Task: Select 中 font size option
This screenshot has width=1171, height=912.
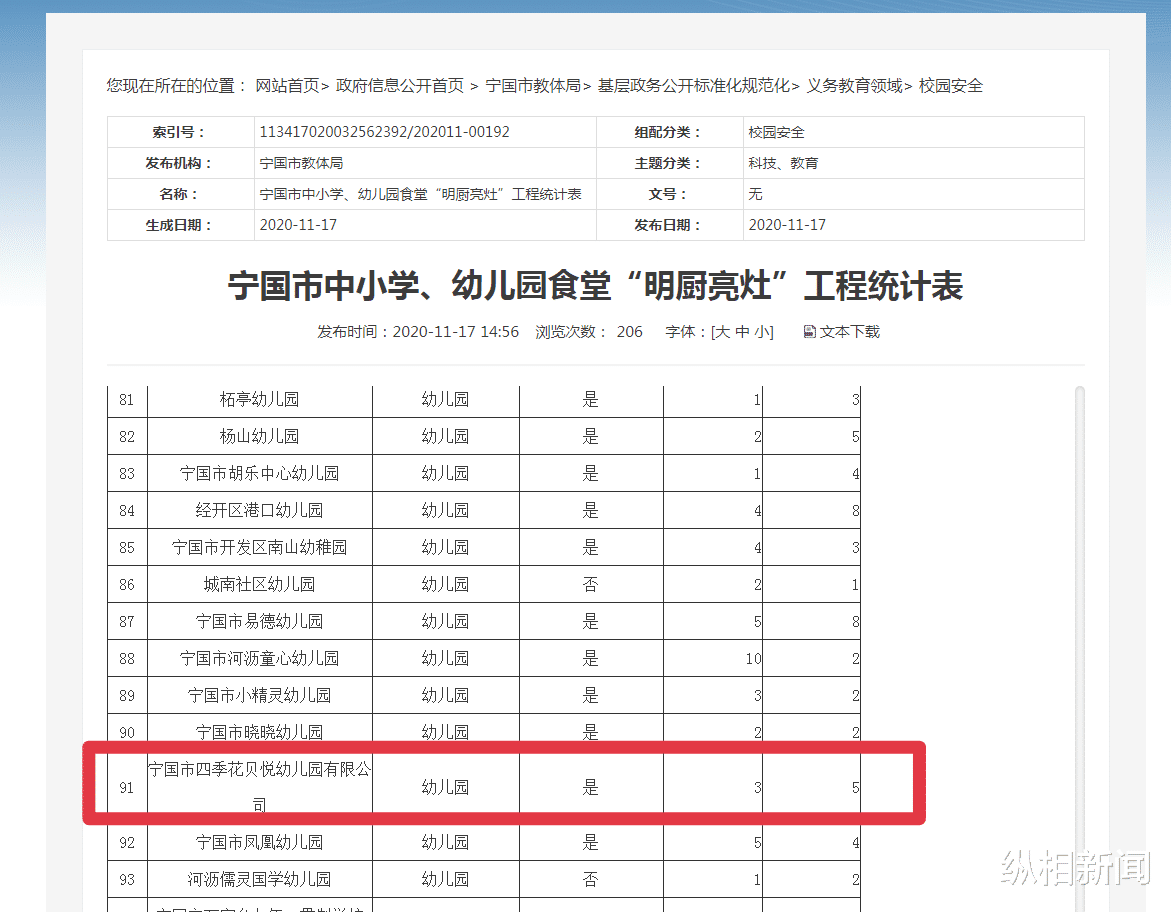Action: coord(745,331)
